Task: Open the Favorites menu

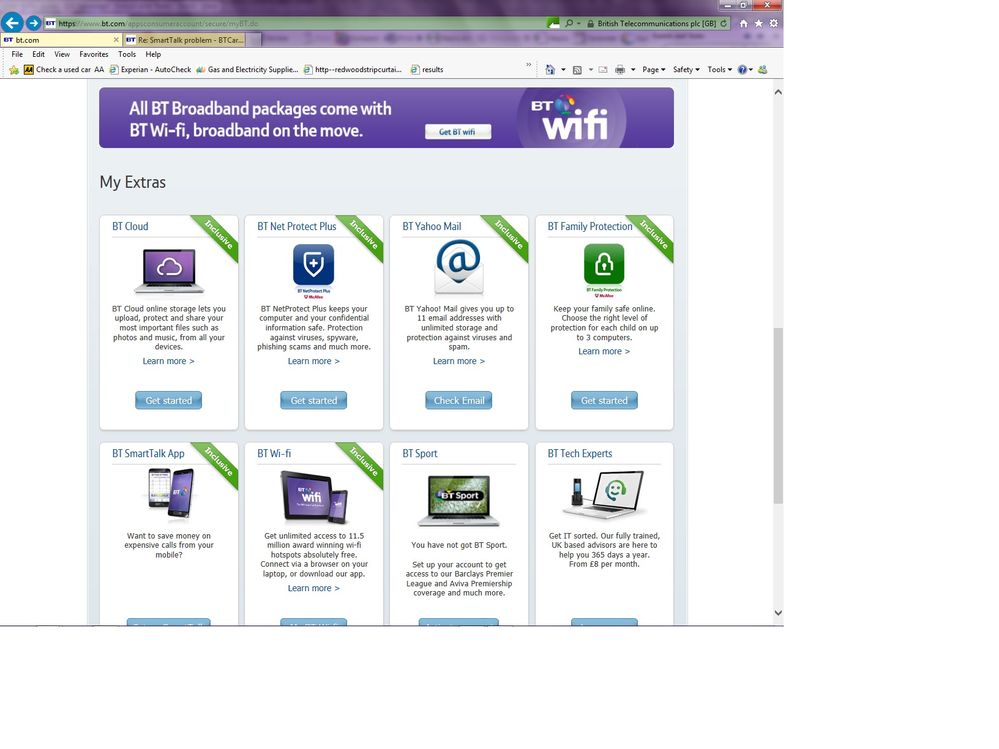Action: coord(94,54)
